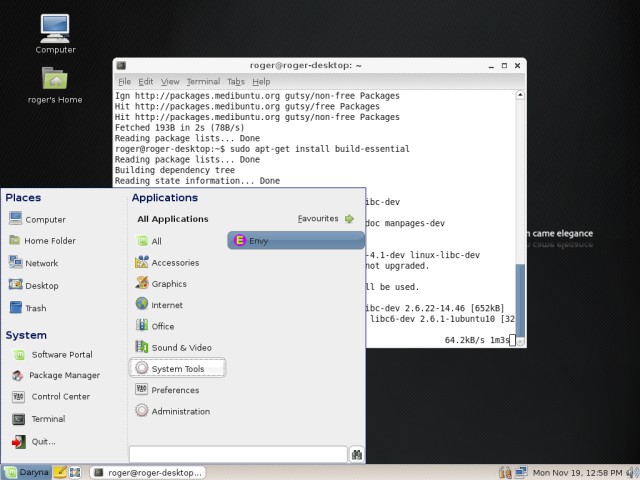Minimize the terminal window
Viewport: 640px width, 480px height.
coord(491,65)
